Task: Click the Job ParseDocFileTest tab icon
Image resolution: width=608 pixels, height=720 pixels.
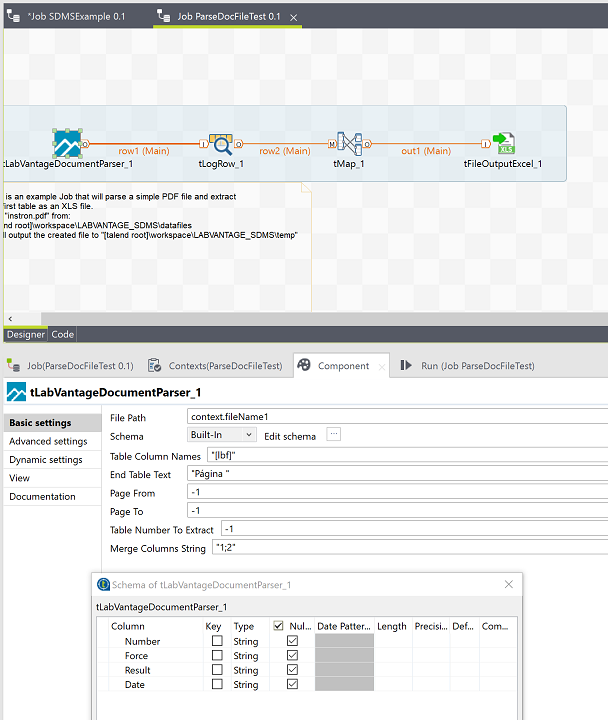Action: point(163,16)
